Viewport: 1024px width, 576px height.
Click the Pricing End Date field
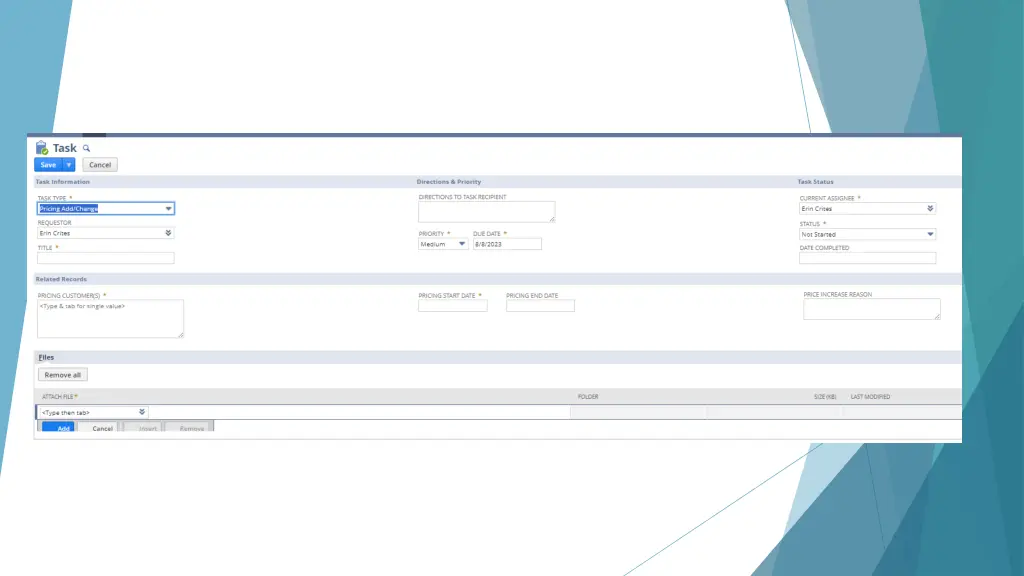(x=540, y=306)
